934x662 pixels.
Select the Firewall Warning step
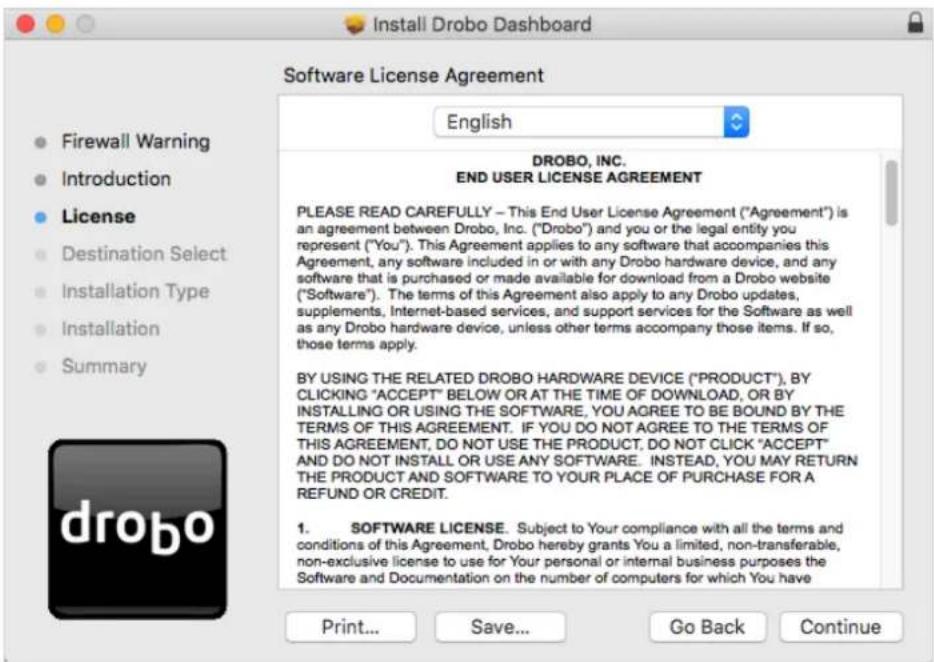[136, 142]
